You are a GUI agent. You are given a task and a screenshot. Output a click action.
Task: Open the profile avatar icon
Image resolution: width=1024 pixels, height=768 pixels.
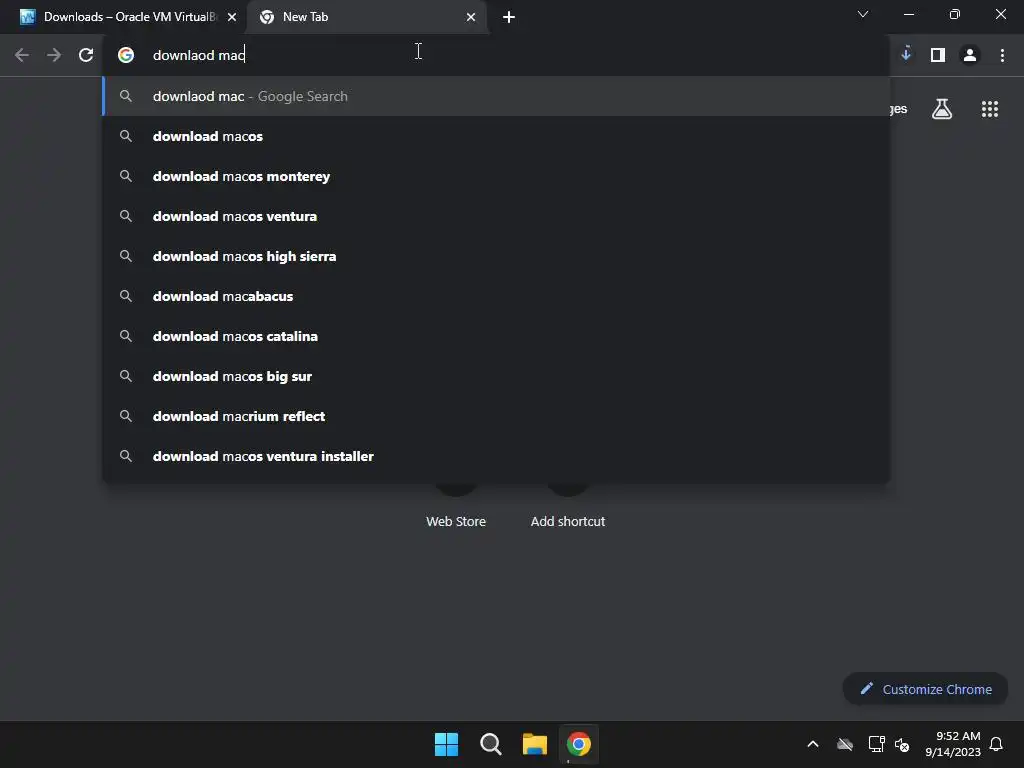coord(970,55)
